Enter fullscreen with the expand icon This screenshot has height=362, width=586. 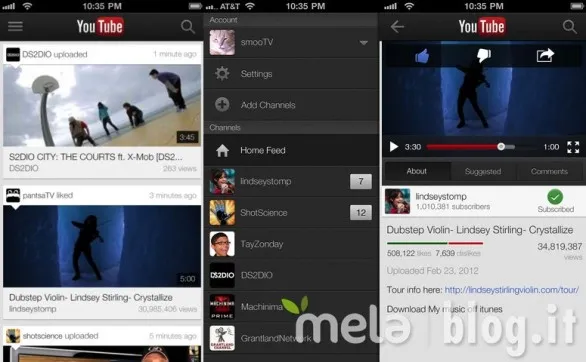[x=573, y=147]
